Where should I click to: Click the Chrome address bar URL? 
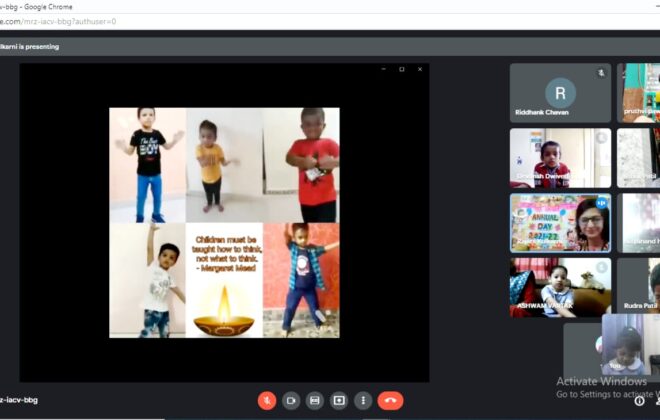(x=58, y=21)
